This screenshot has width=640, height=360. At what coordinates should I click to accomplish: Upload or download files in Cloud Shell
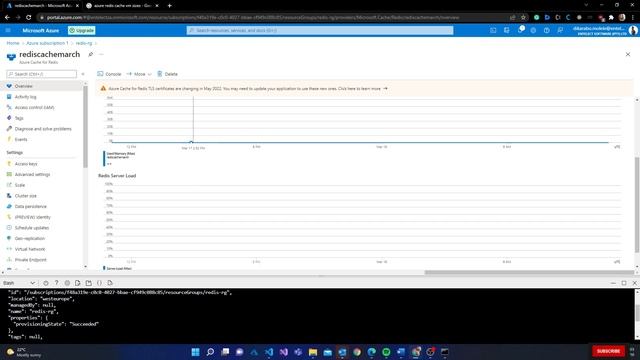tap(78, 283)
